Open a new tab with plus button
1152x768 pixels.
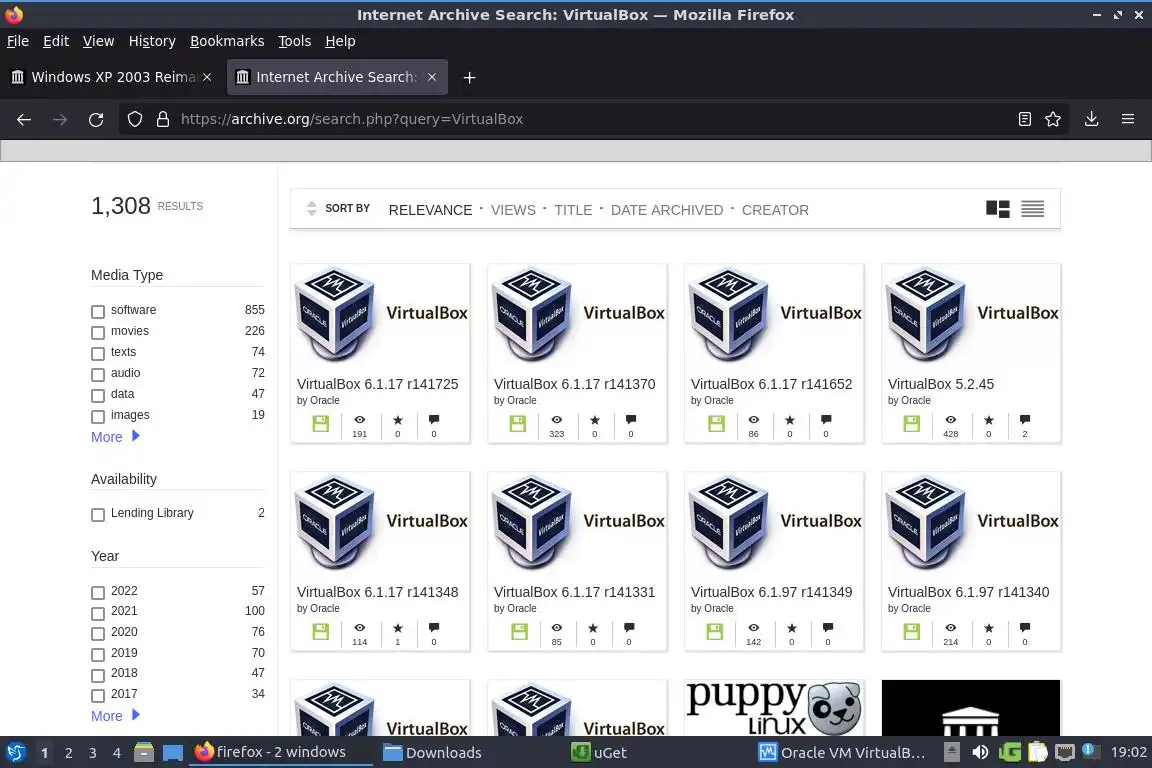click(x=469, y=77)
